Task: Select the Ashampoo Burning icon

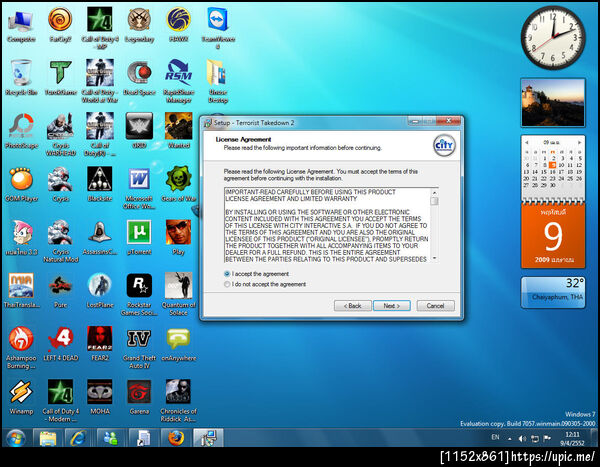Action: [x=21, y=347]
